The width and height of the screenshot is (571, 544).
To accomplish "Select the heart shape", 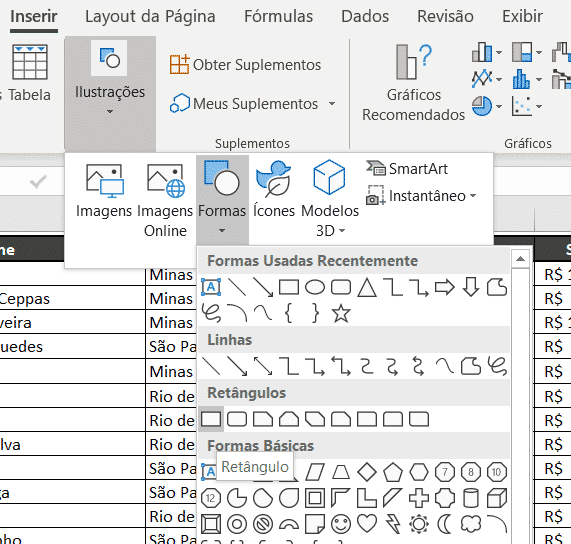I will click(367, 524).
